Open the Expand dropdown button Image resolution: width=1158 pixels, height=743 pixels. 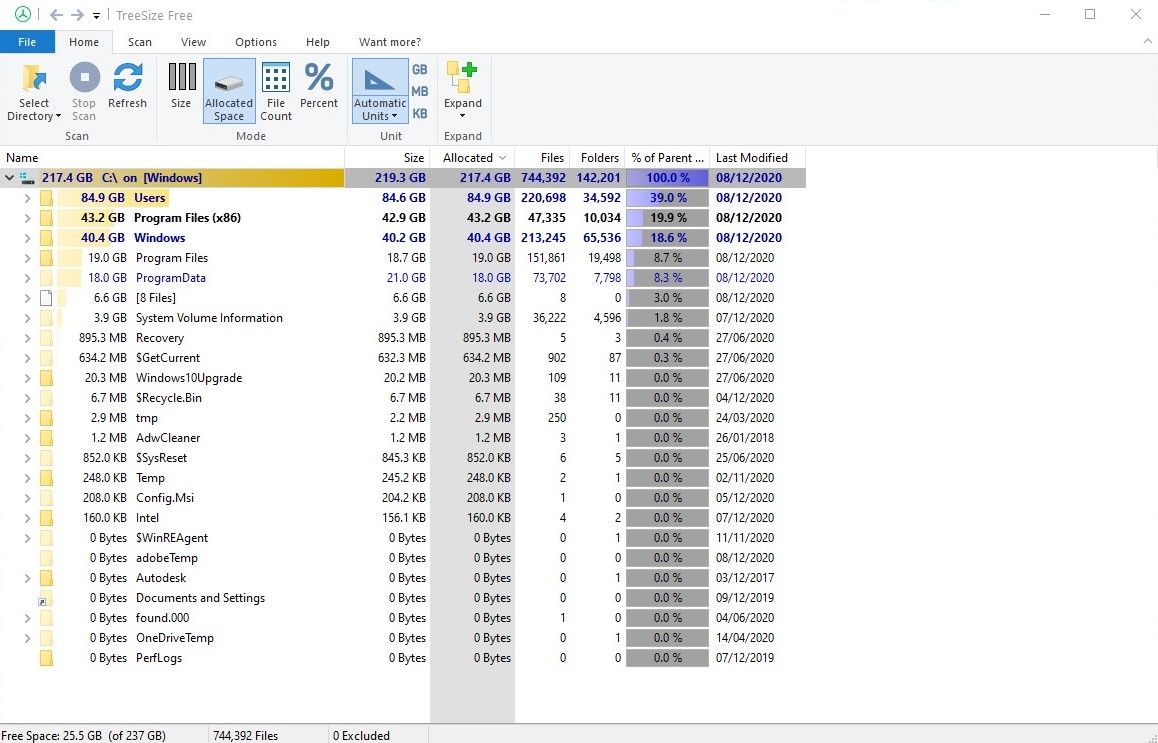(x=462, y=91)
